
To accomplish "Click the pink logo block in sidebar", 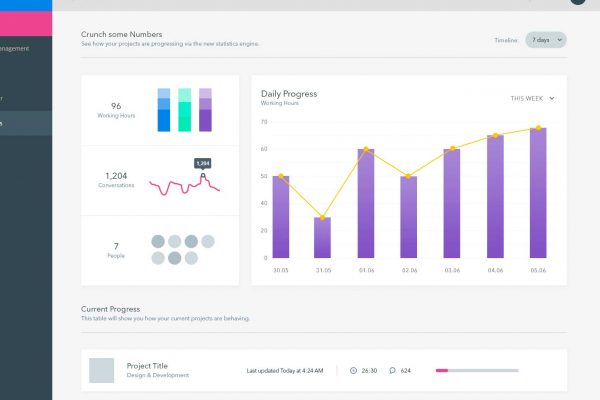I will coord(26,18).
